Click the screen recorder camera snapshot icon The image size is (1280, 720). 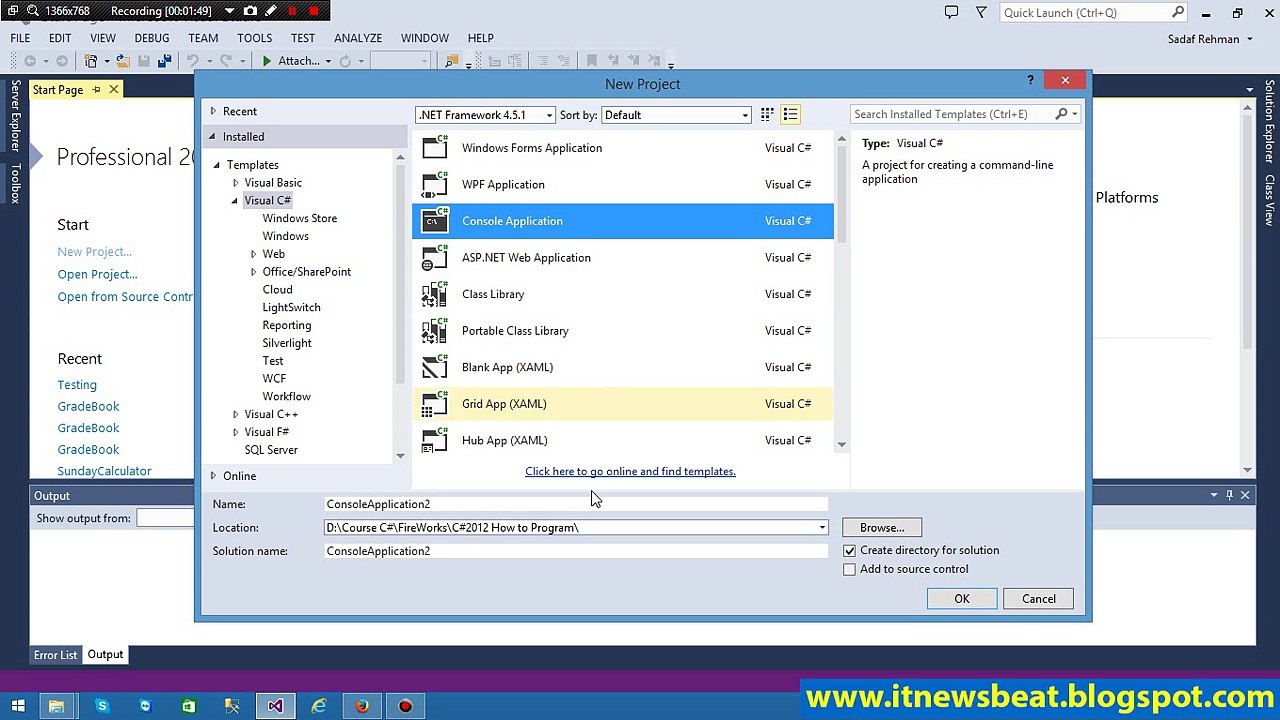tap(250, 11)
